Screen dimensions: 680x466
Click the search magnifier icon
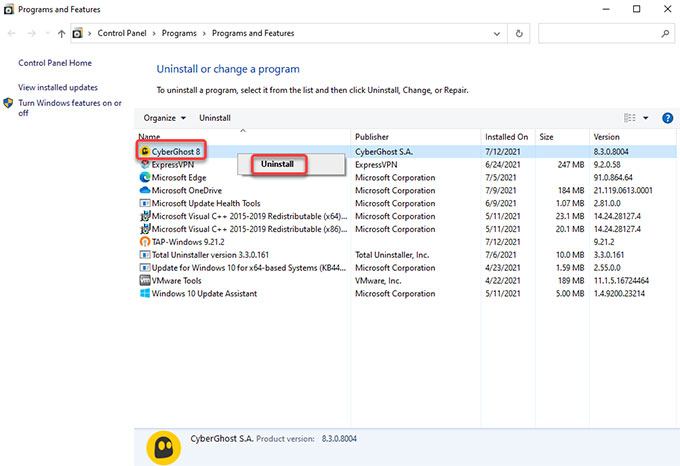point(665,33)
